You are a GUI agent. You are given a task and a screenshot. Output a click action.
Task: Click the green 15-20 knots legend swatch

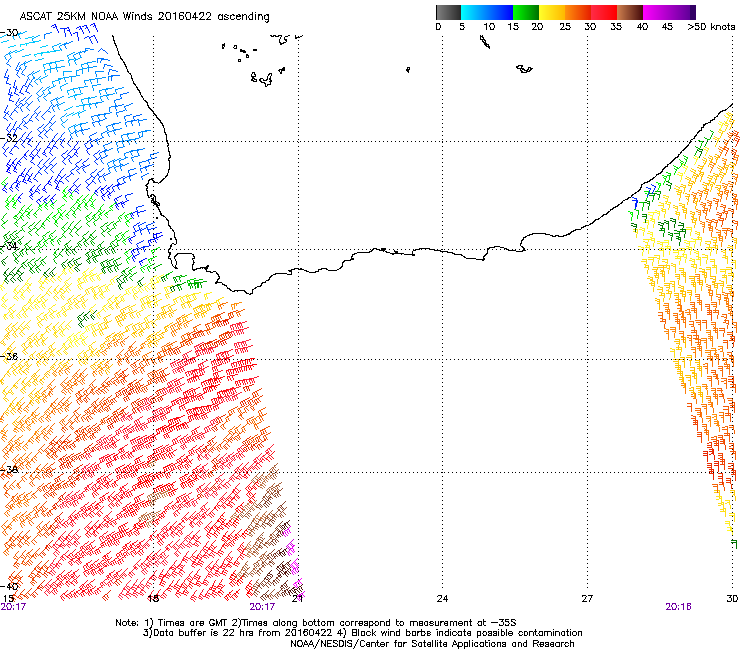pyautogui.click(x=526, y=12)
